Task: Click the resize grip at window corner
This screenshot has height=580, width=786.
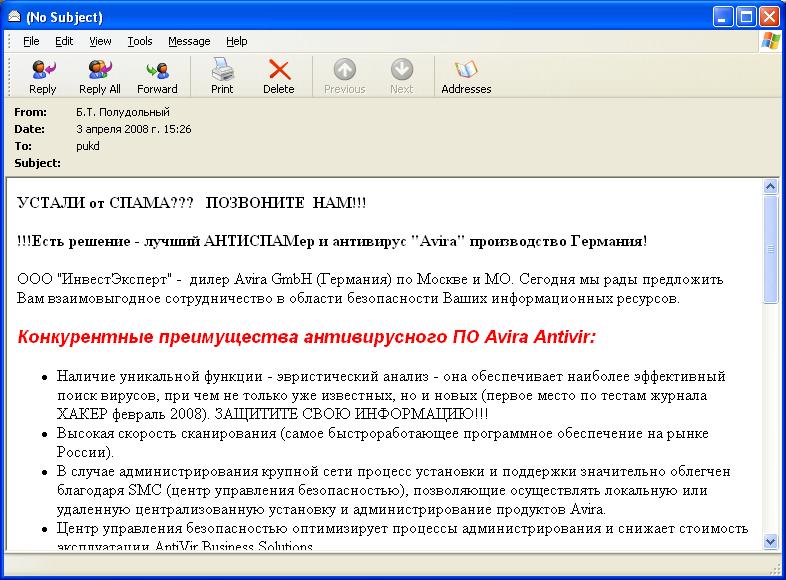Action: (x=776, y=569)
